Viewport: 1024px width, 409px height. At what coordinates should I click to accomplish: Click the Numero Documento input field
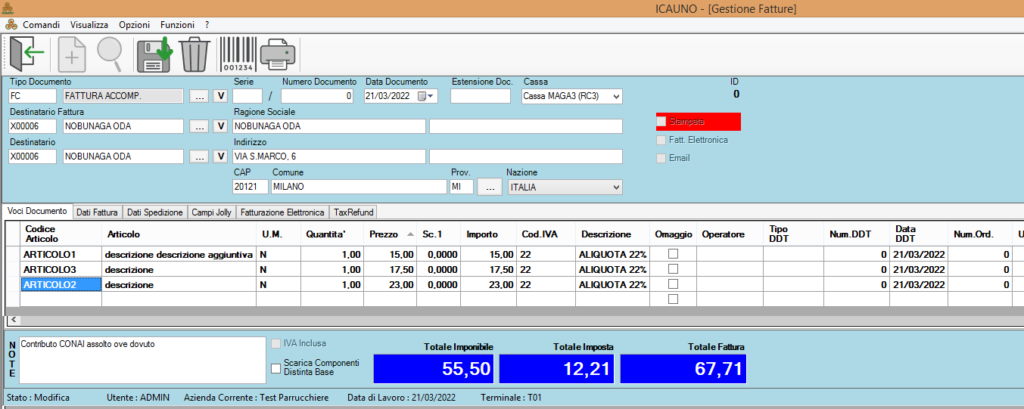click(x=316, y=96)
